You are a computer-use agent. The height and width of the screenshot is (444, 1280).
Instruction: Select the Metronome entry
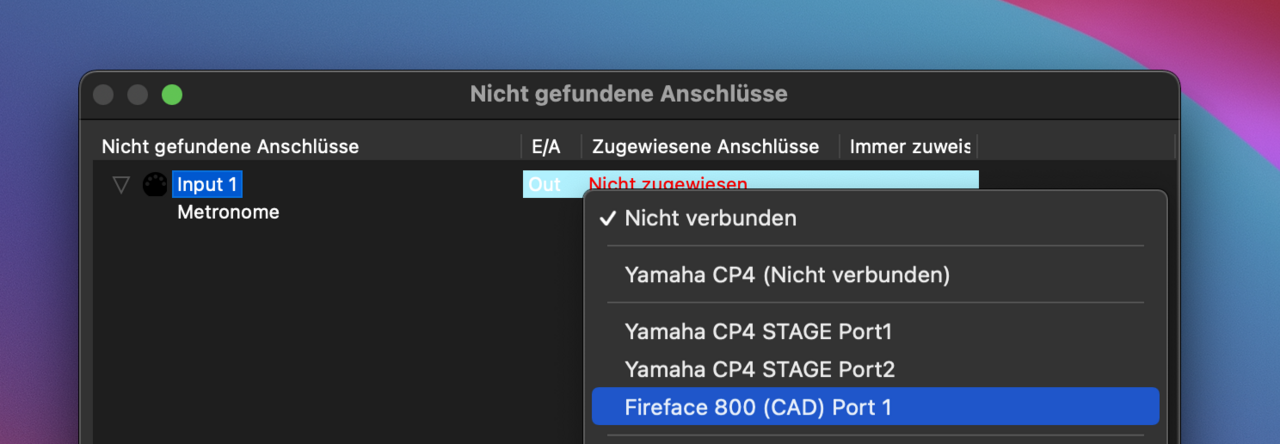228,212
